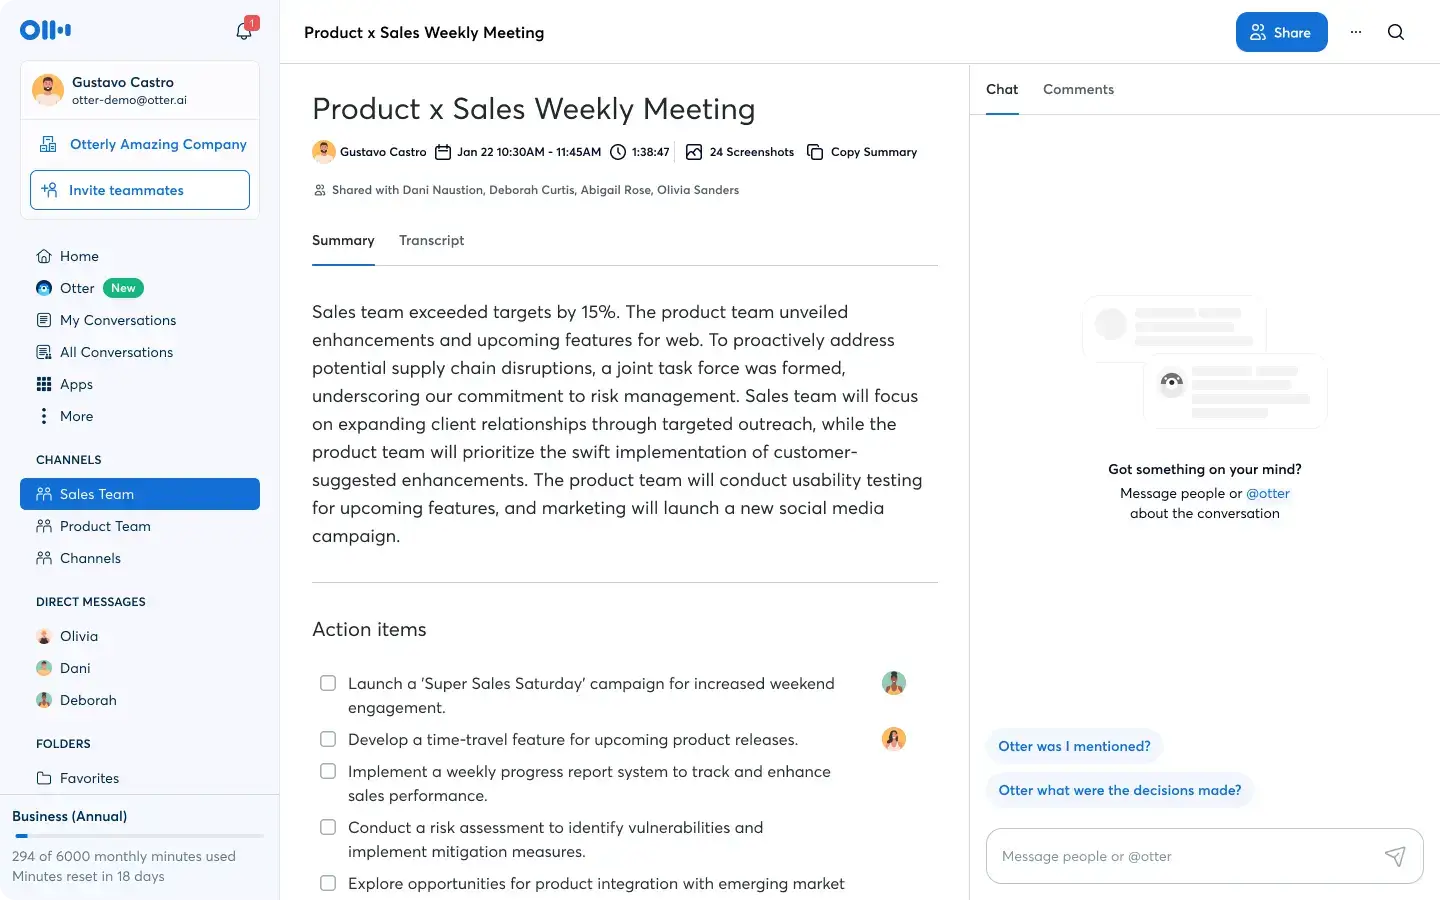Open notifications via the bell icon
The height and width of the screenshot is (900, 1440).
coord(243,29)
